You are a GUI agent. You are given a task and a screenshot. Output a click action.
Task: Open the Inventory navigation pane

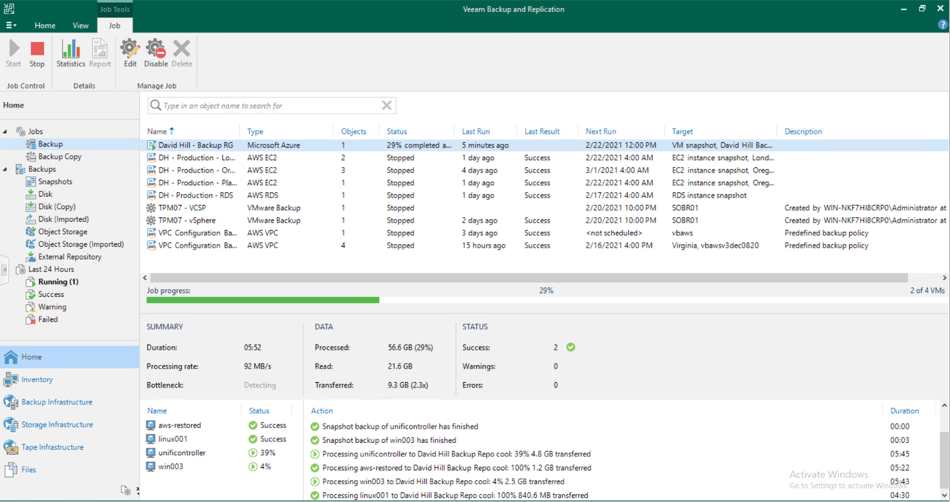pyautogui.click(x=69, y=380)
